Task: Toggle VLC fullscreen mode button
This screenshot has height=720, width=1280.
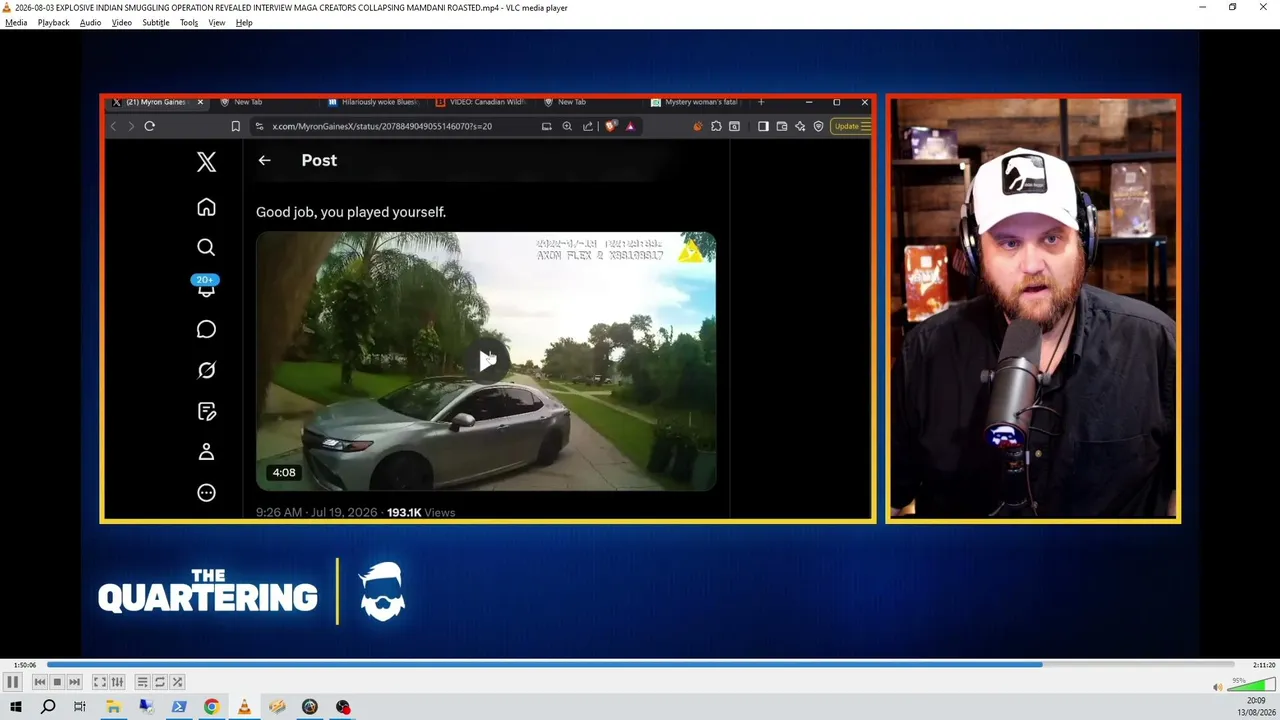Action: pos(100,682)
